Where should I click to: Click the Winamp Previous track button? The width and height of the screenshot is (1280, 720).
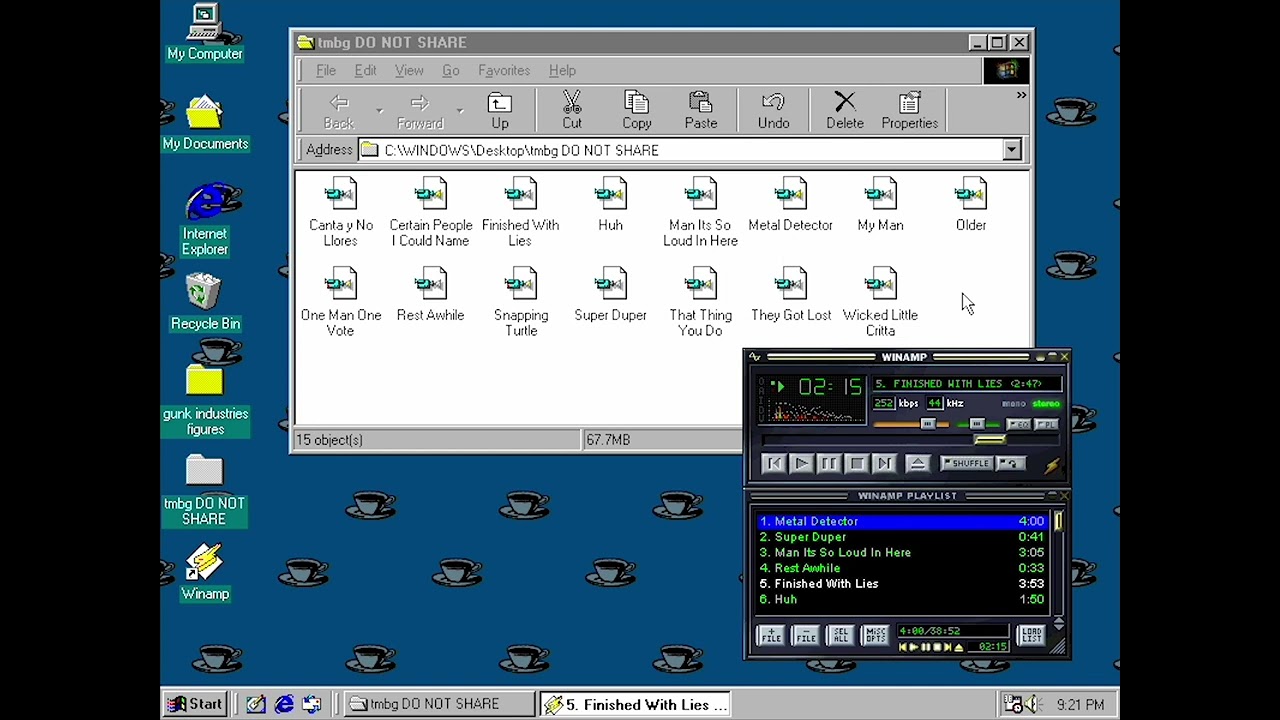click(x=774, y=464)
